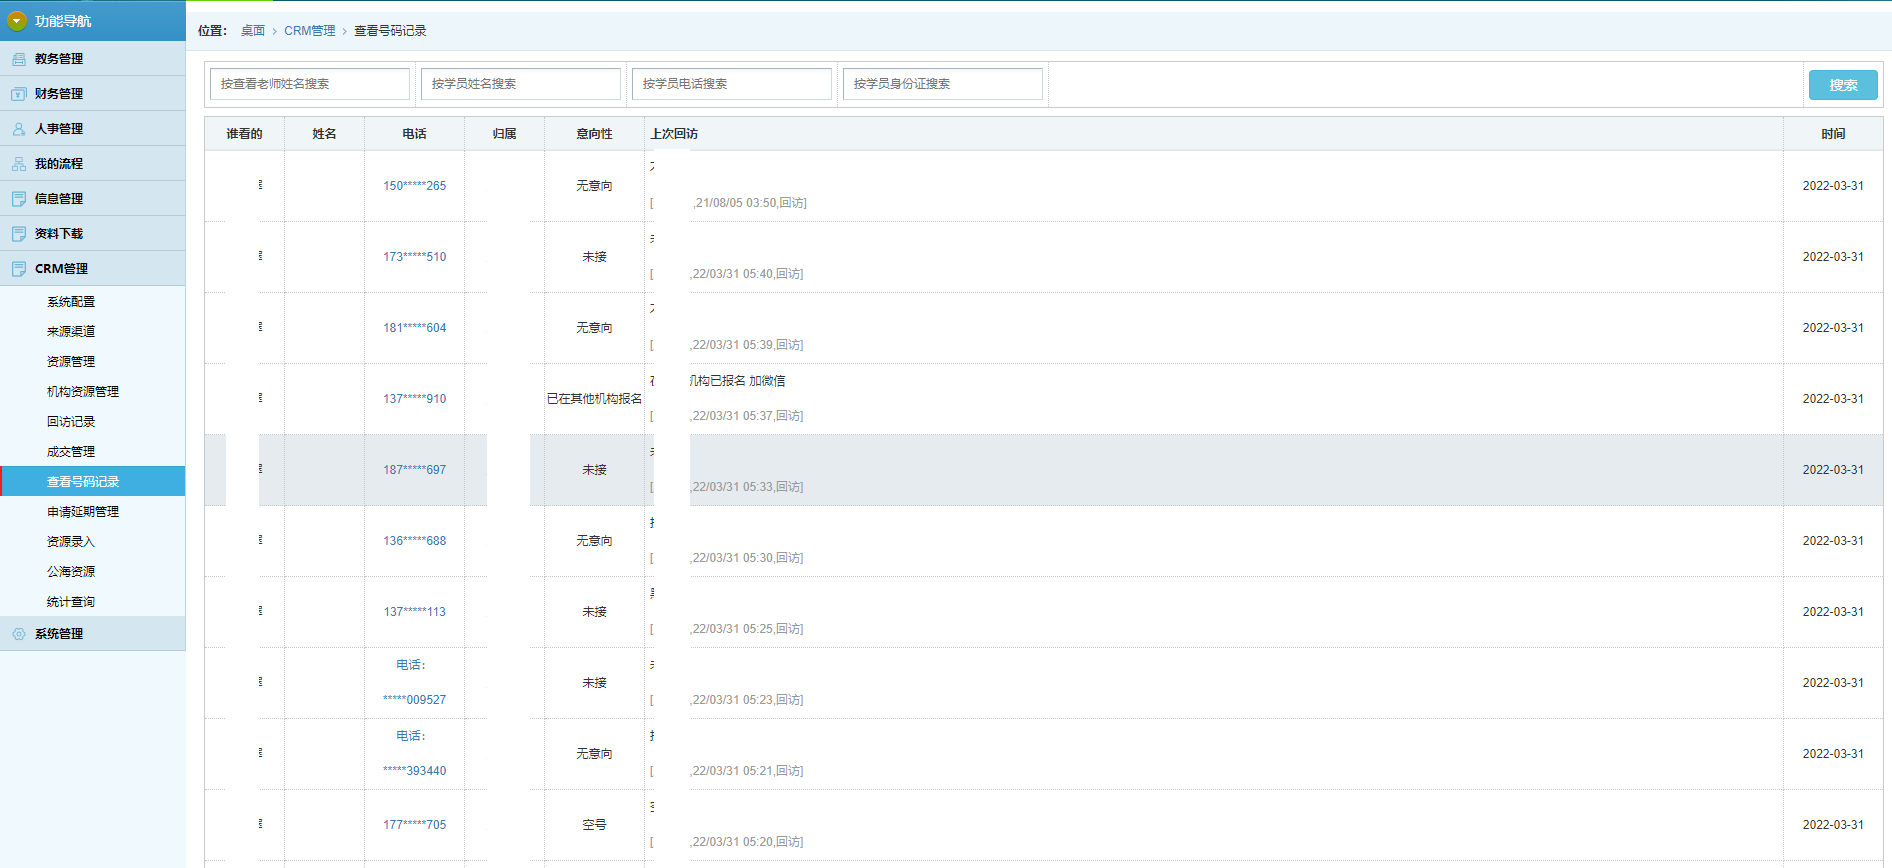Focus the 按学员电话搜索 field

tap(732, 84)
